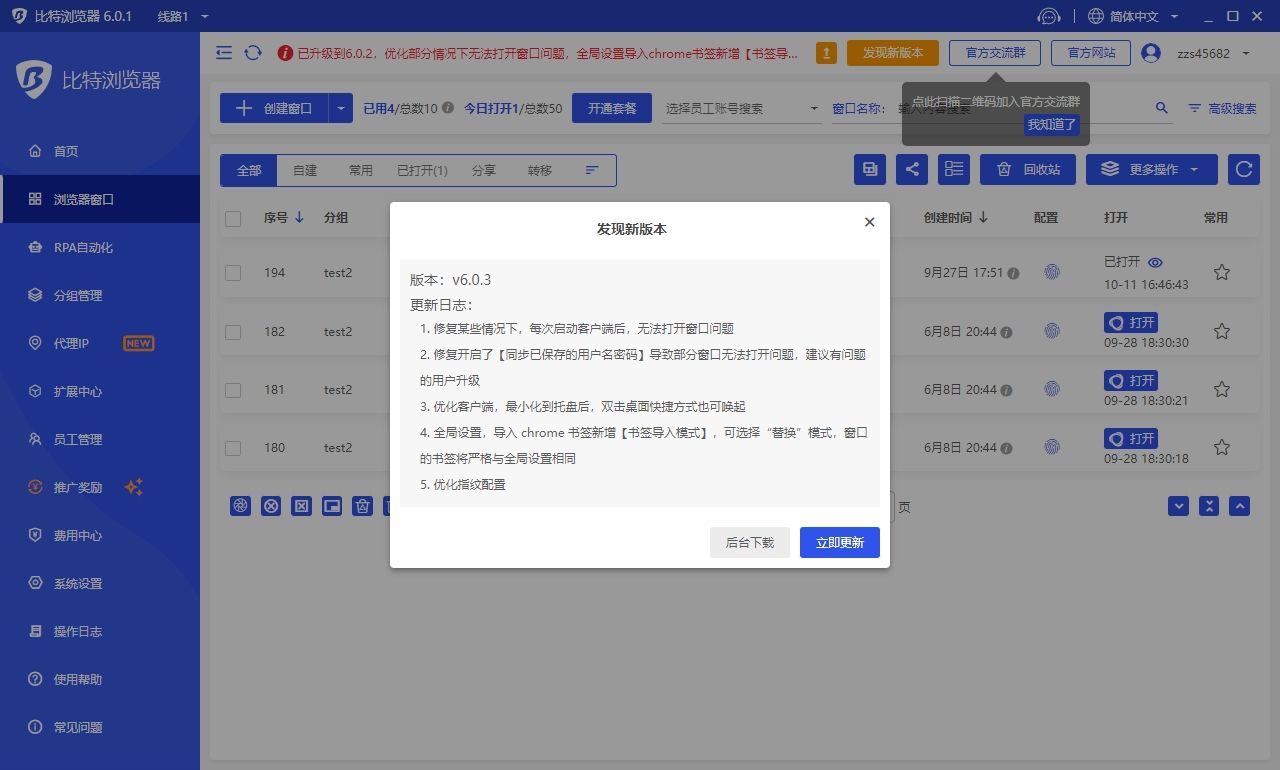Click the 后台下载 background download button
This screenshot has height=770, width=1280.
pos(749,542)
